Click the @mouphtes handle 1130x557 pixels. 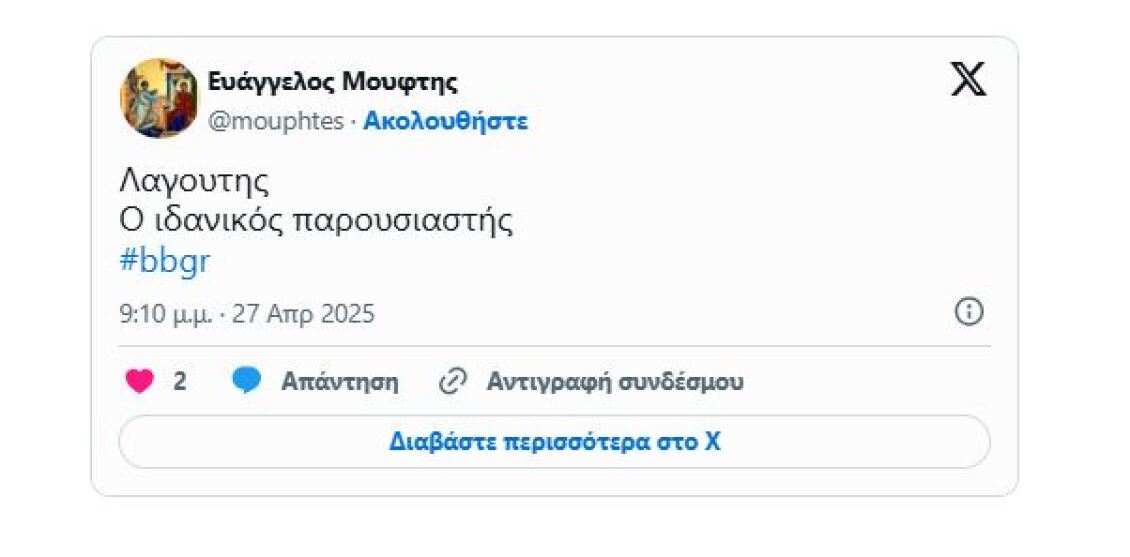[x=276, y=122]
